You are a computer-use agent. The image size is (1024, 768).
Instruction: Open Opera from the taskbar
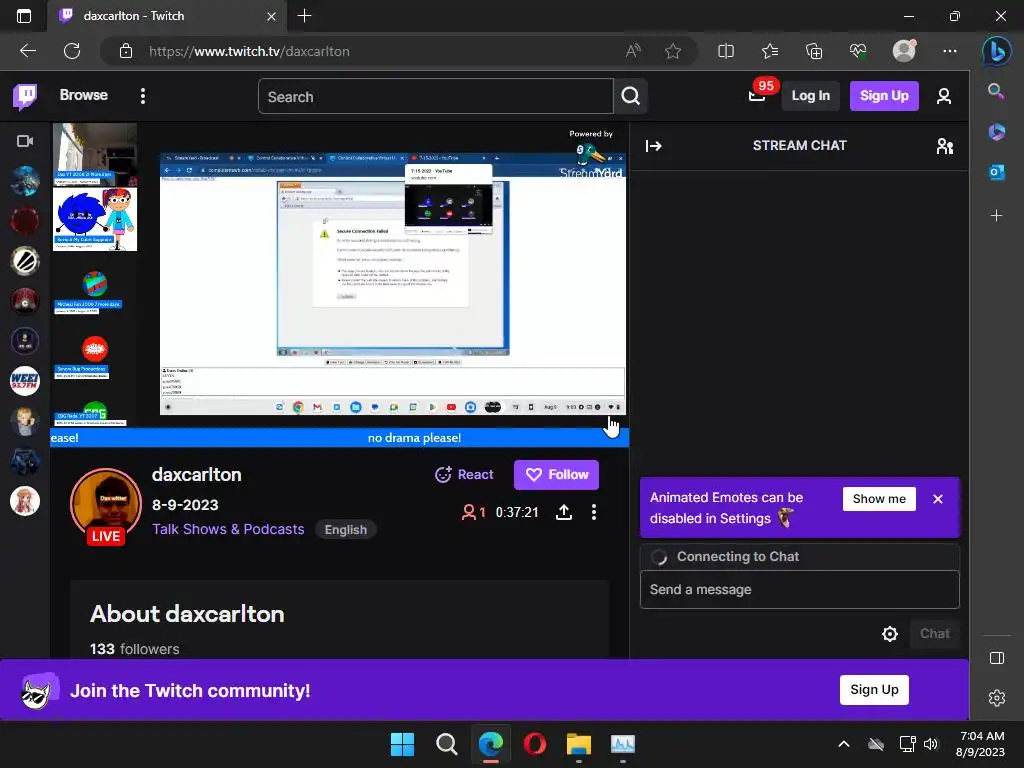[x=535, y=744]
